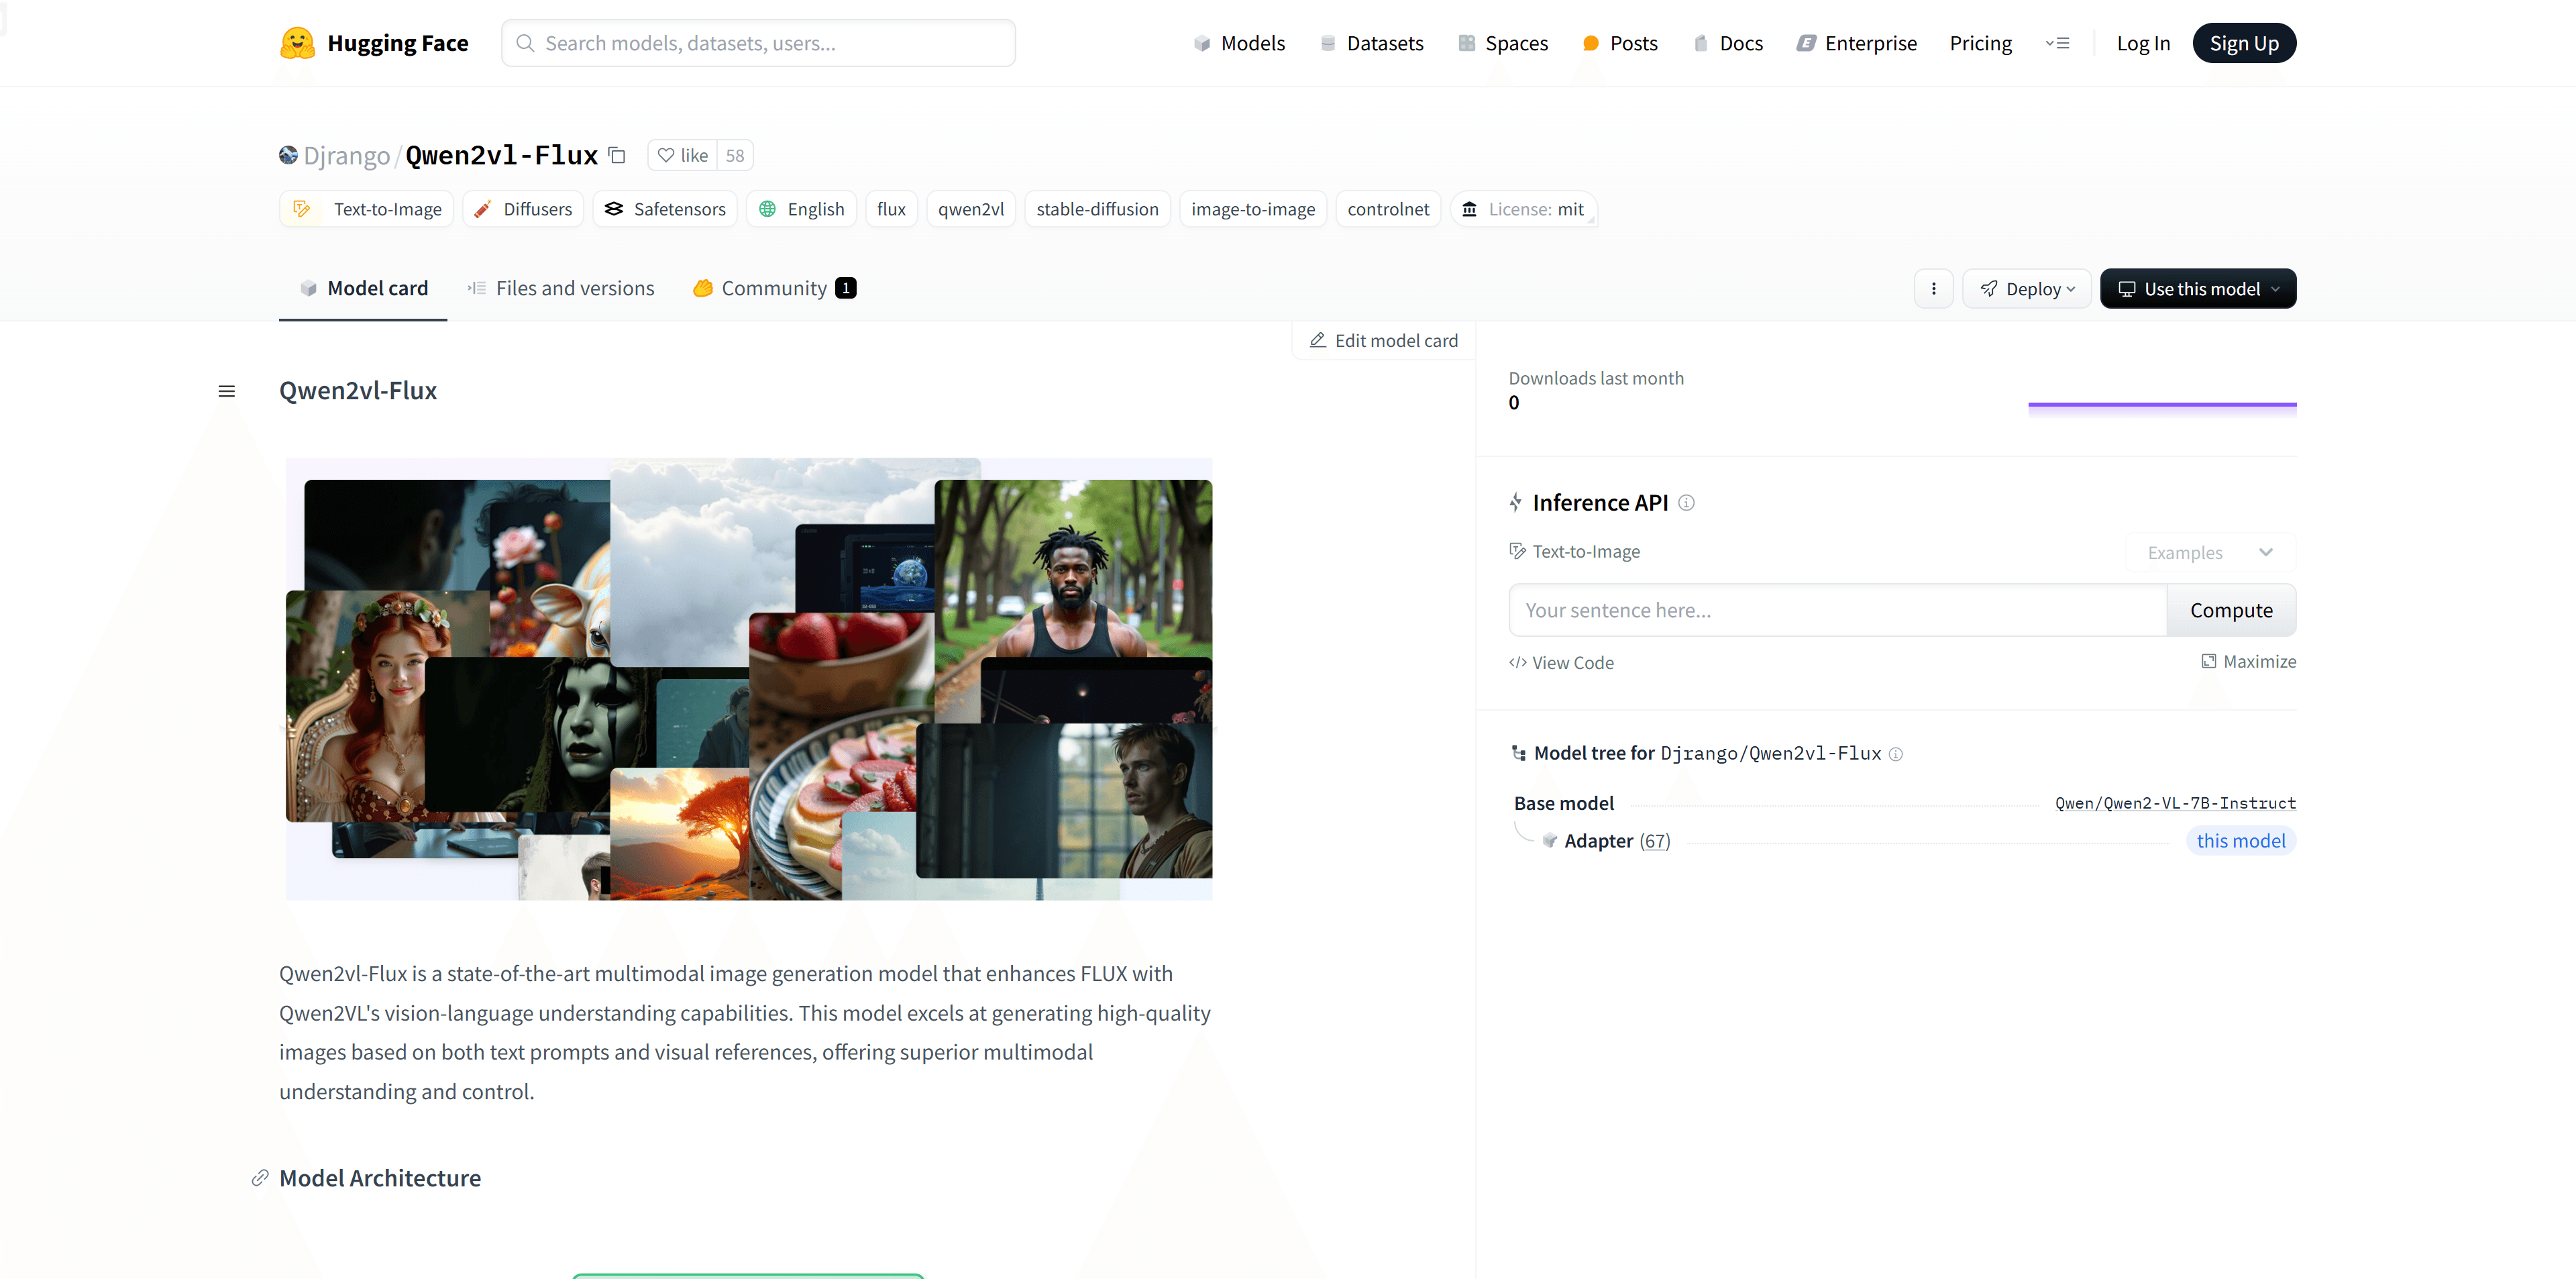2576x1279 pixels.
Task: Click the qwen2vl tag
Action: 970,209
